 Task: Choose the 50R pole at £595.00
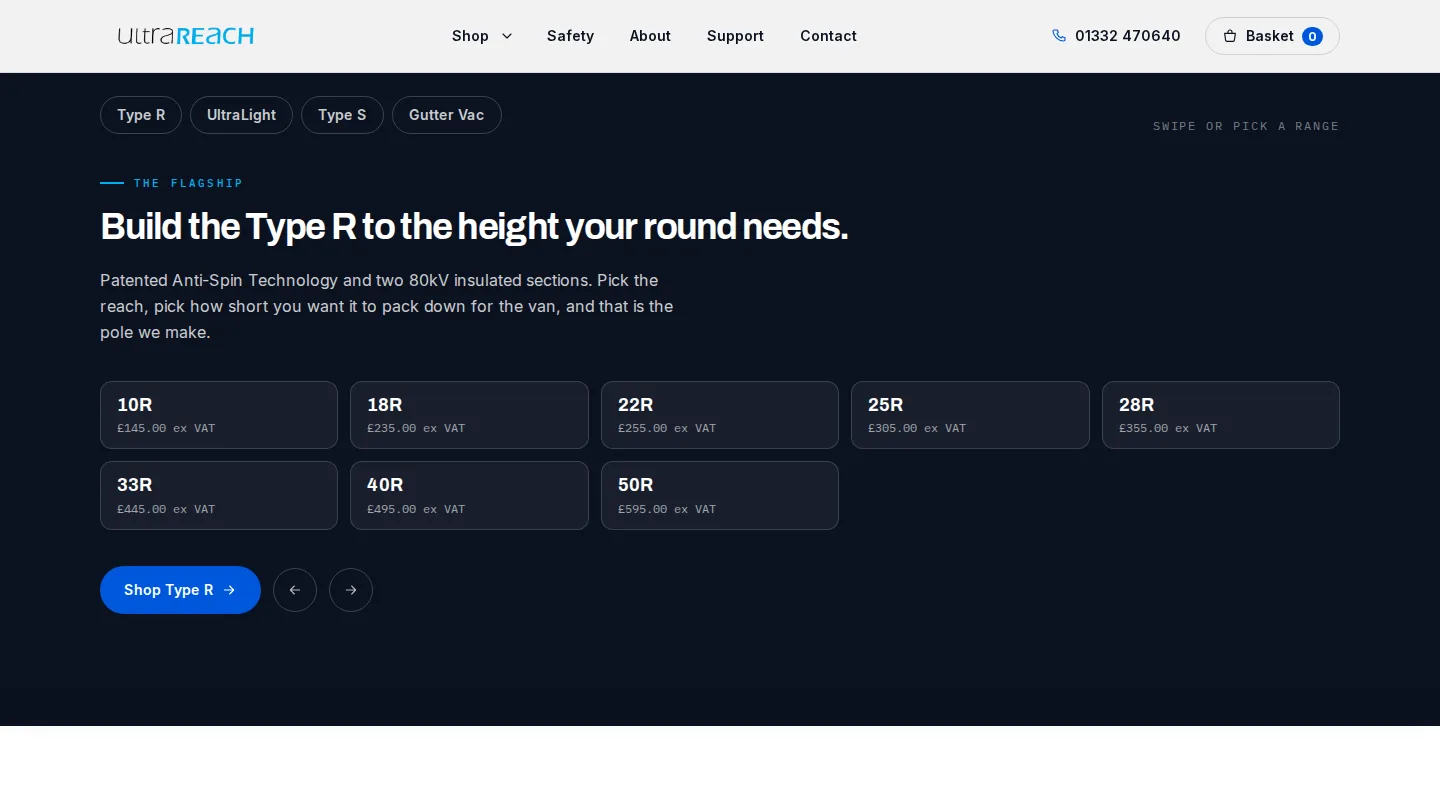pos(720,495)
